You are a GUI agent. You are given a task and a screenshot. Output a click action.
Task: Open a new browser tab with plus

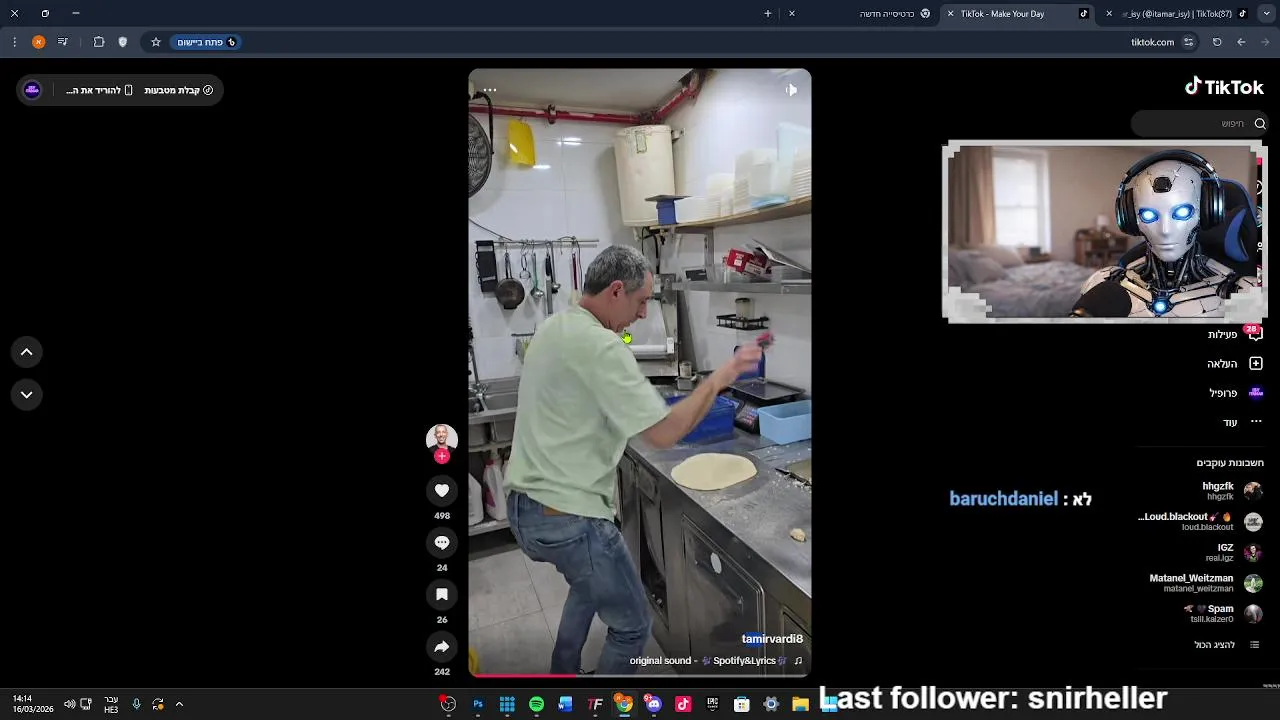[768, 14]
